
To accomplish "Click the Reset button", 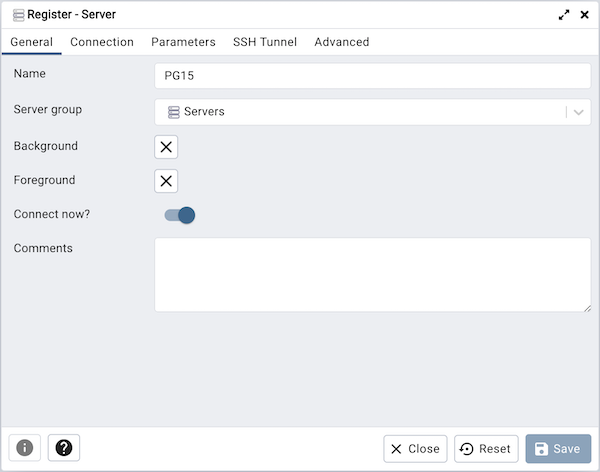I will (x=486, y=449).
